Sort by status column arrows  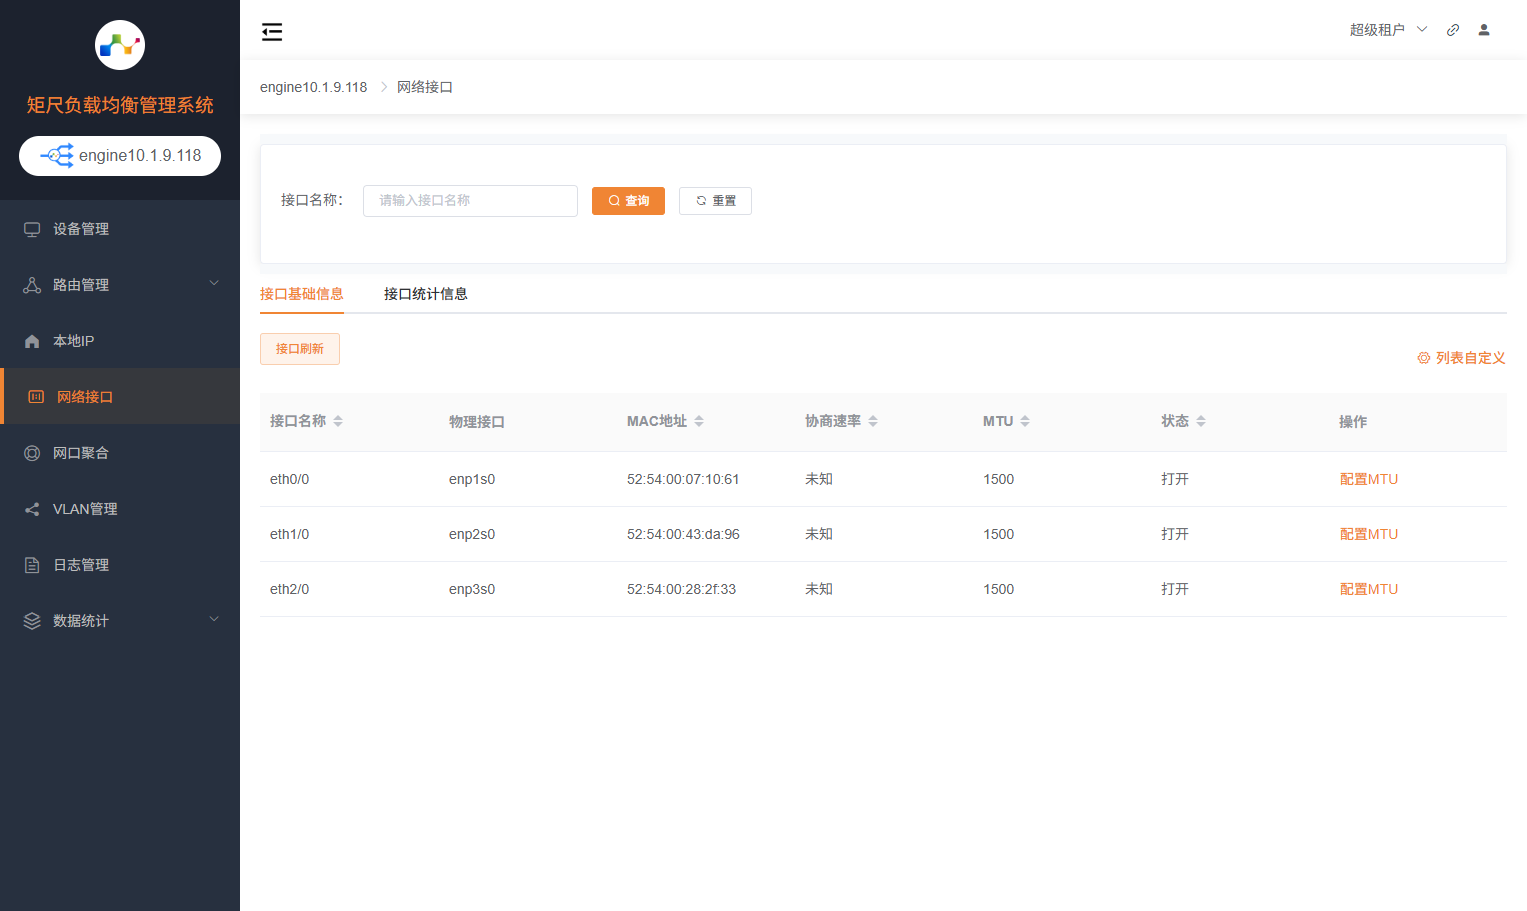[x=1201, y=421]
